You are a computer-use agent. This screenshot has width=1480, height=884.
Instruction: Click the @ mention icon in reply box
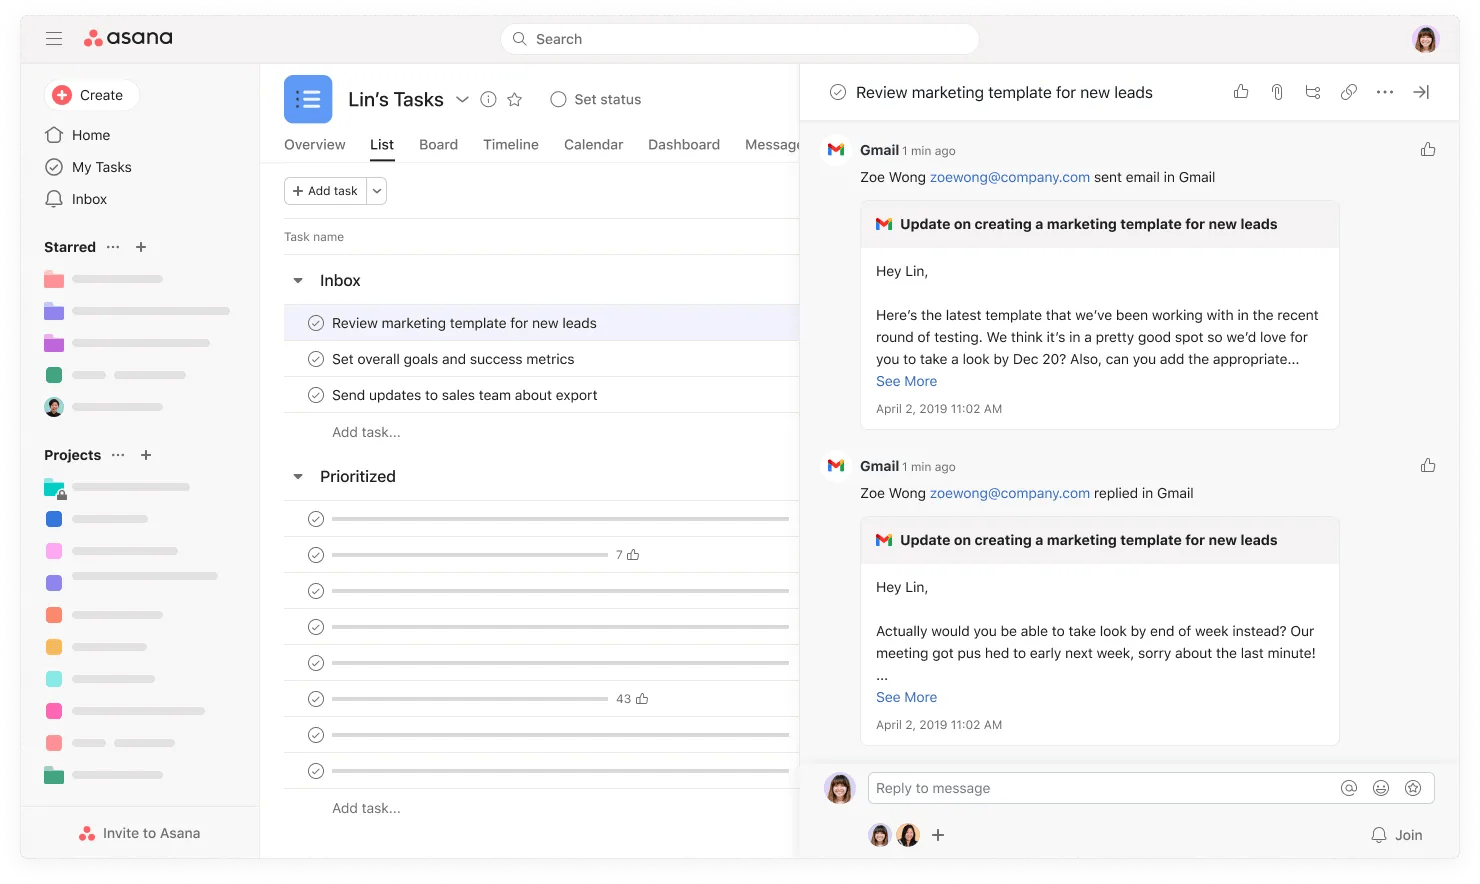1349,788
